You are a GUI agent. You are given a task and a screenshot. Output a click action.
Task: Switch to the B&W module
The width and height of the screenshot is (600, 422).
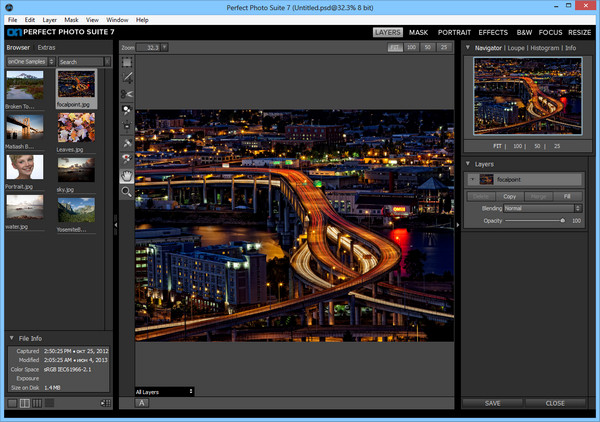(x=524, y=33)
